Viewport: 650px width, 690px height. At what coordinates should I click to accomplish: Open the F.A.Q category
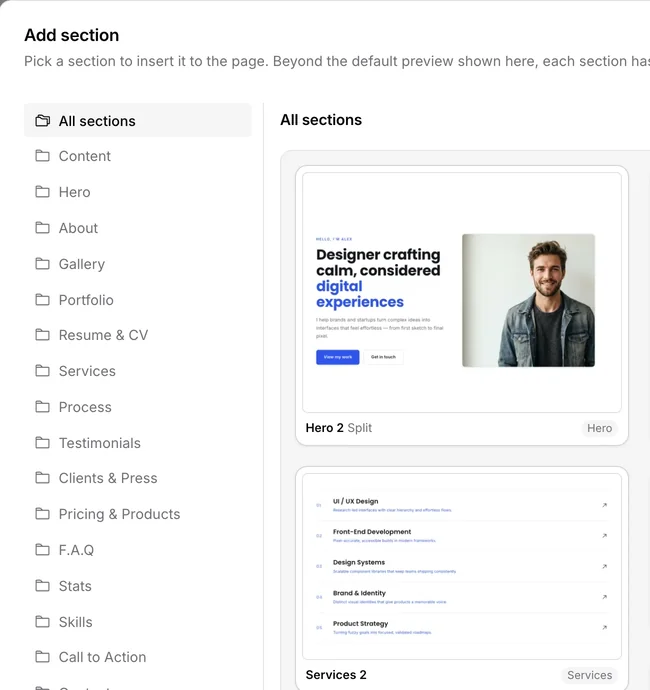click(x=137, y=550)
